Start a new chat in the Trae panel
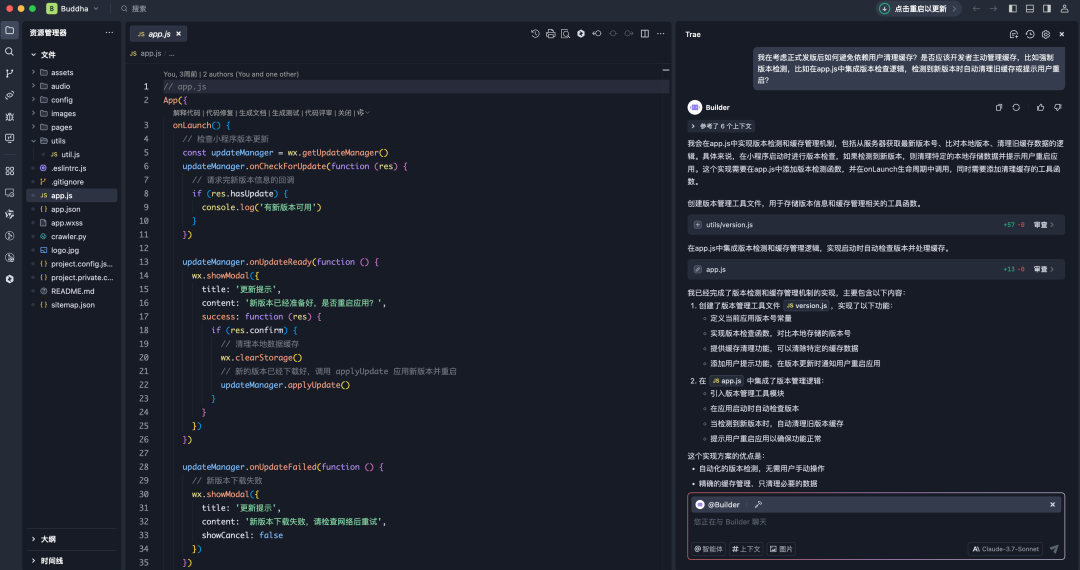 (x=1014, y=34)
